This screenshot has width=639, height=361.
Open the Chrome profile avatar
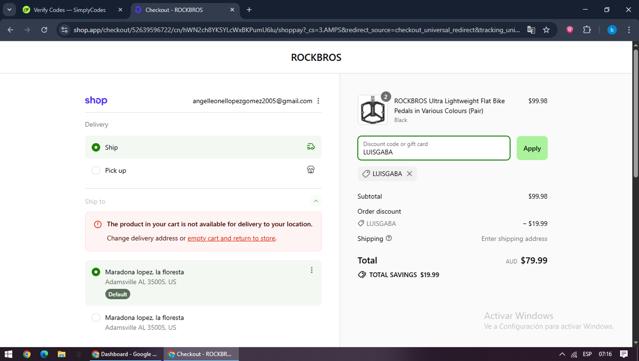tap(612, 30)
